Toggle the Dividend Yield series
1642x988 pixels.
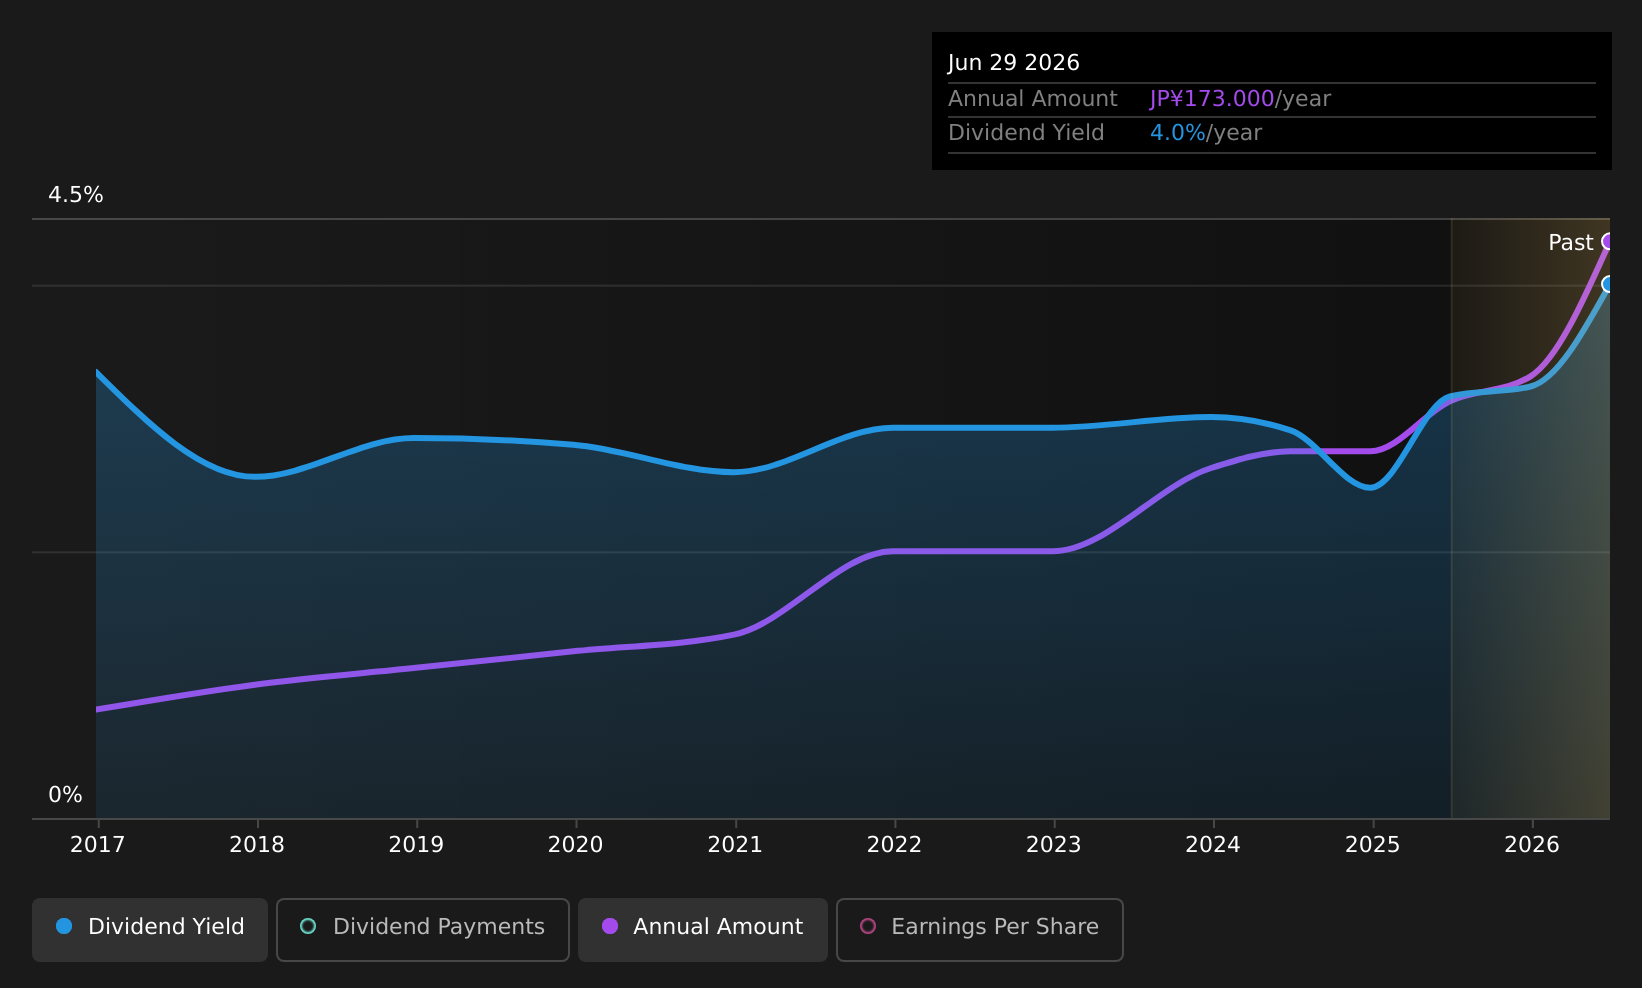[150, 929]
